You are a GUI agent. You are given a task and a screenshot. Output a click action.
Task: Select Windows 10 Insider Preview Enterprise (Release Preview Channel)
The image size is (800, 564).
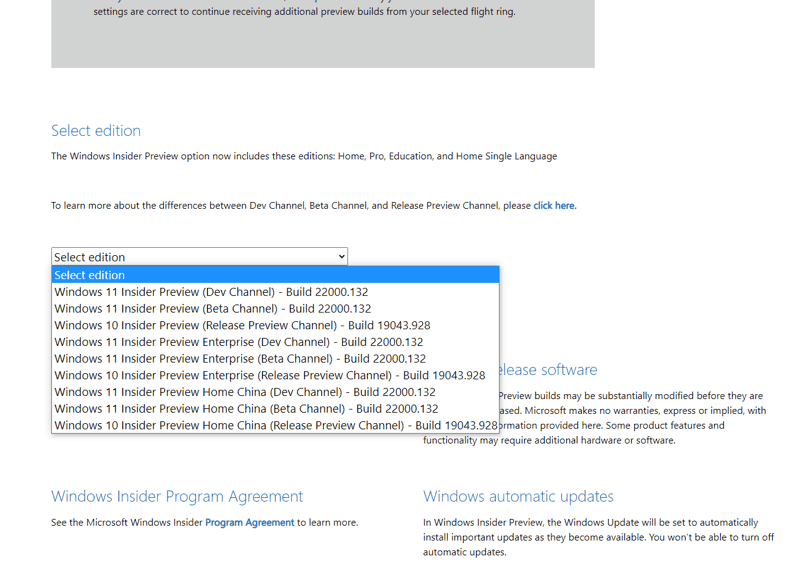click(x=275, y=375)
